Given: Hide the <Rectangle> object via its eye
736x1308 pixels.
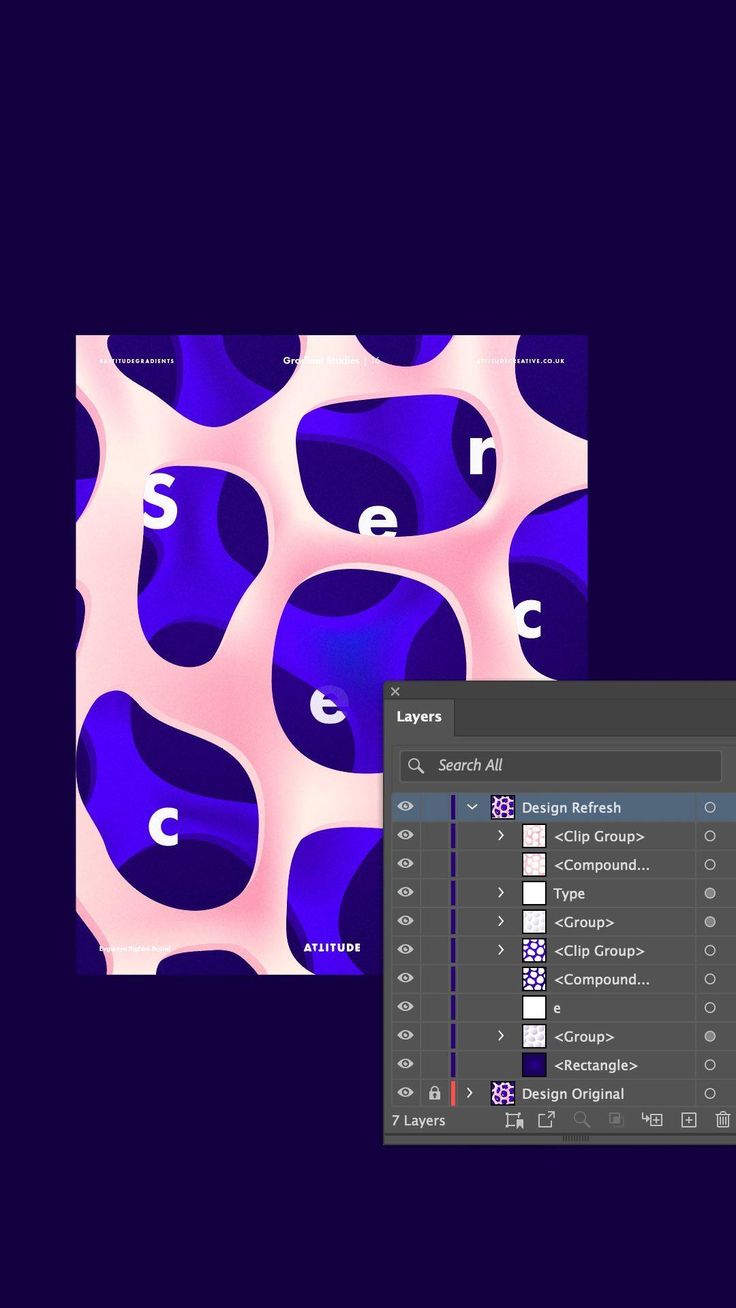Looking at the screenshot, I should [x=405, y=1064].
